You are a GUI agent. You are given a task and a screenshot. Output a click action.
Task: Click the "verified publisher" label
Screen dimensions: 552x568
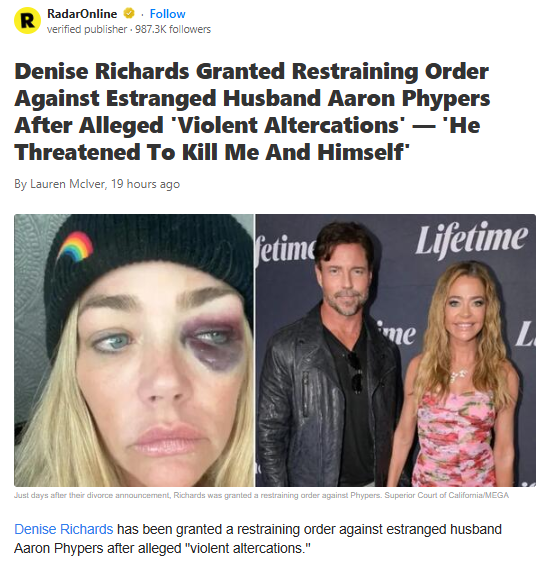(87, 29)
